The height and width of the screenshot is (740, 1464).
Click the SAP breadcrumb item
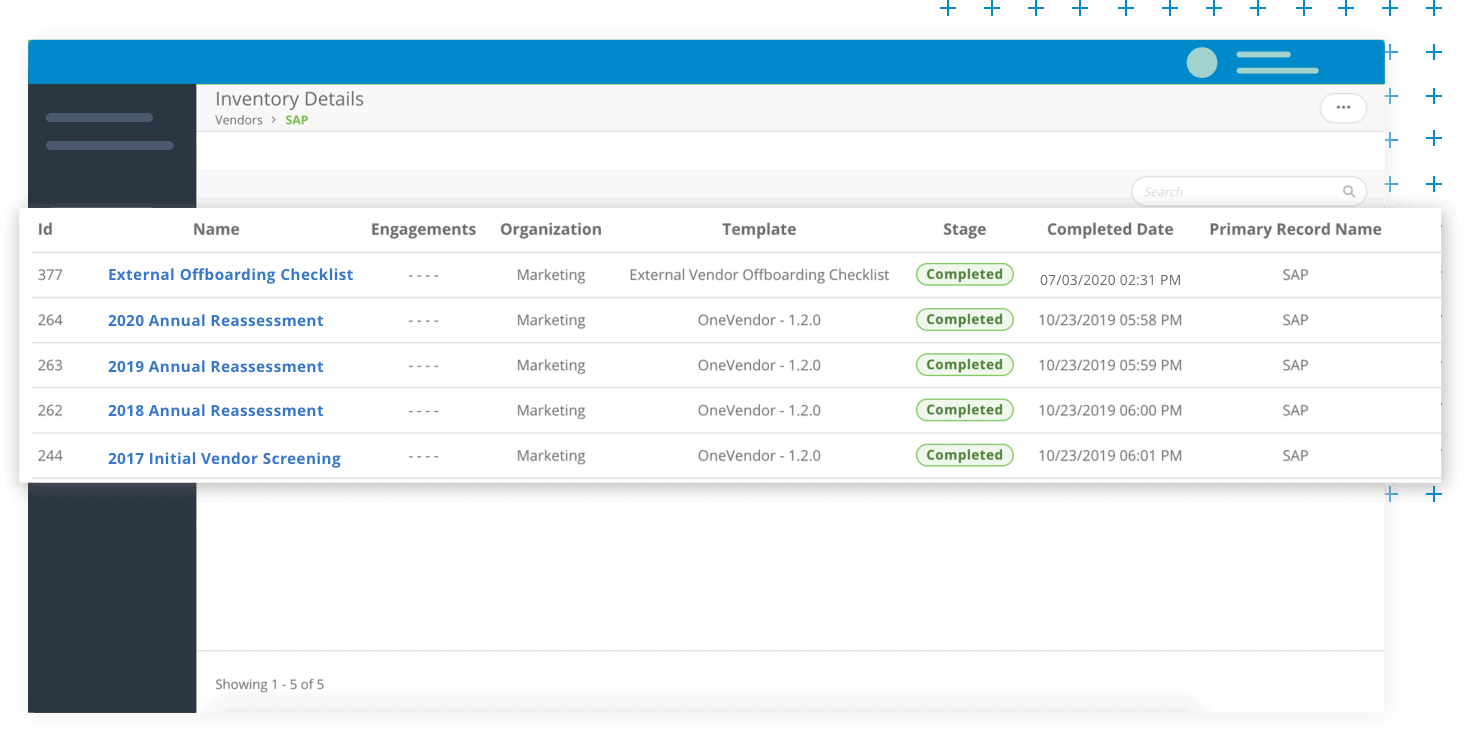pyautogui.click(x=297, y=120)
